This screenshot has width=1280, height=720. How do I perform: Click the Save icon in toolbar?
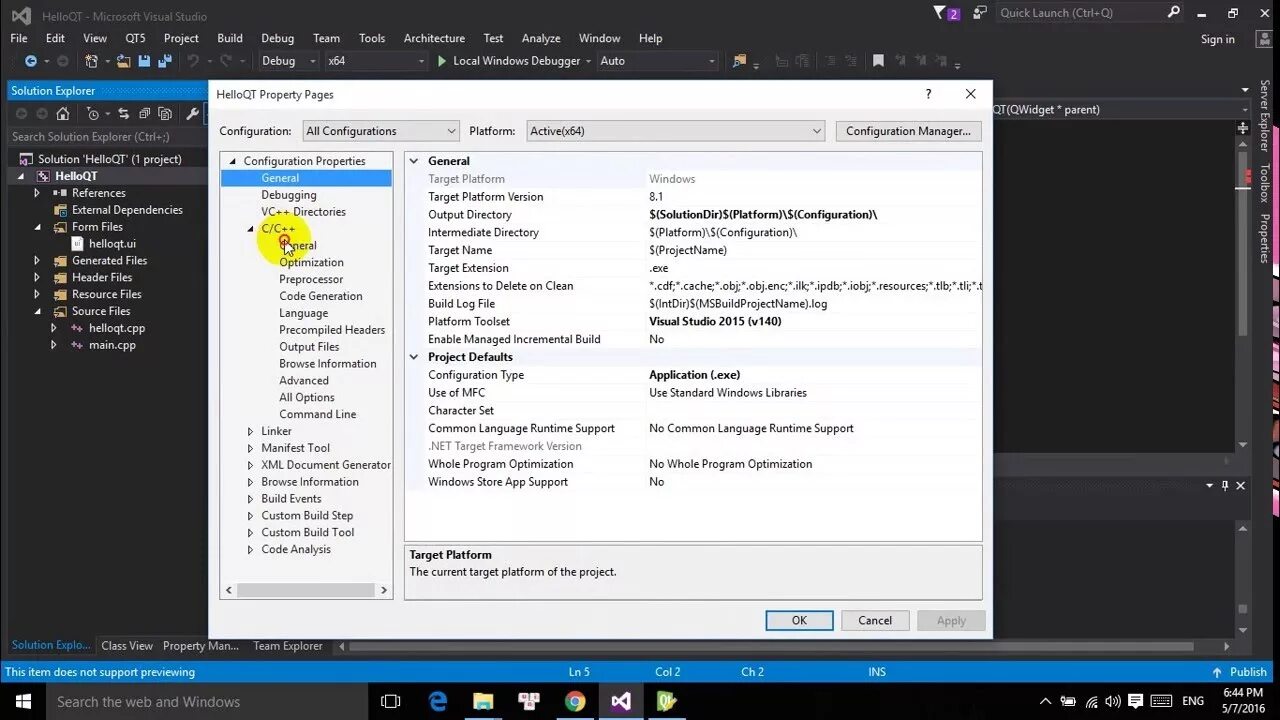click(x=144, y=61)
